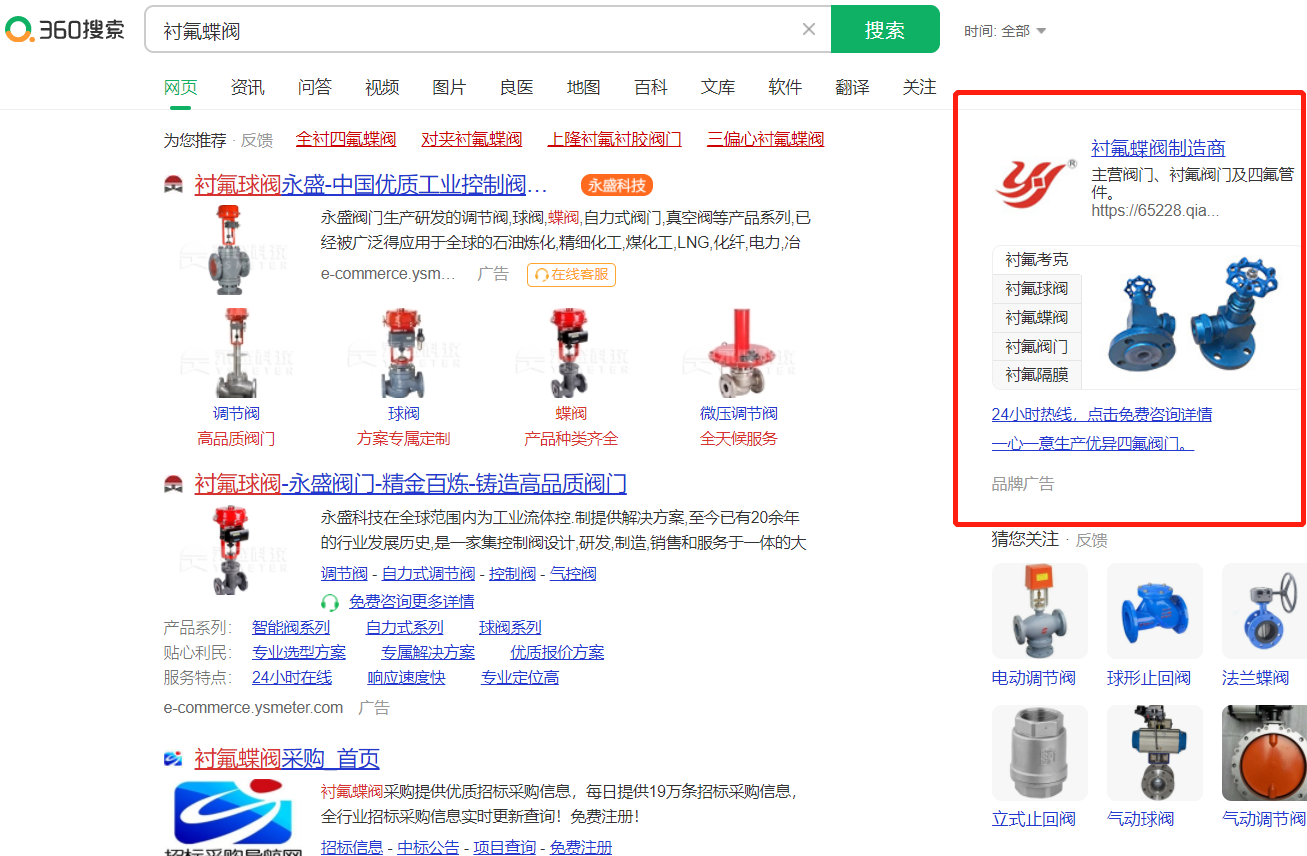
Task: Open result 衬氟球阀-永盛阀门-精金百炼-铸造高品质阀门
Action: click(410, 485)
